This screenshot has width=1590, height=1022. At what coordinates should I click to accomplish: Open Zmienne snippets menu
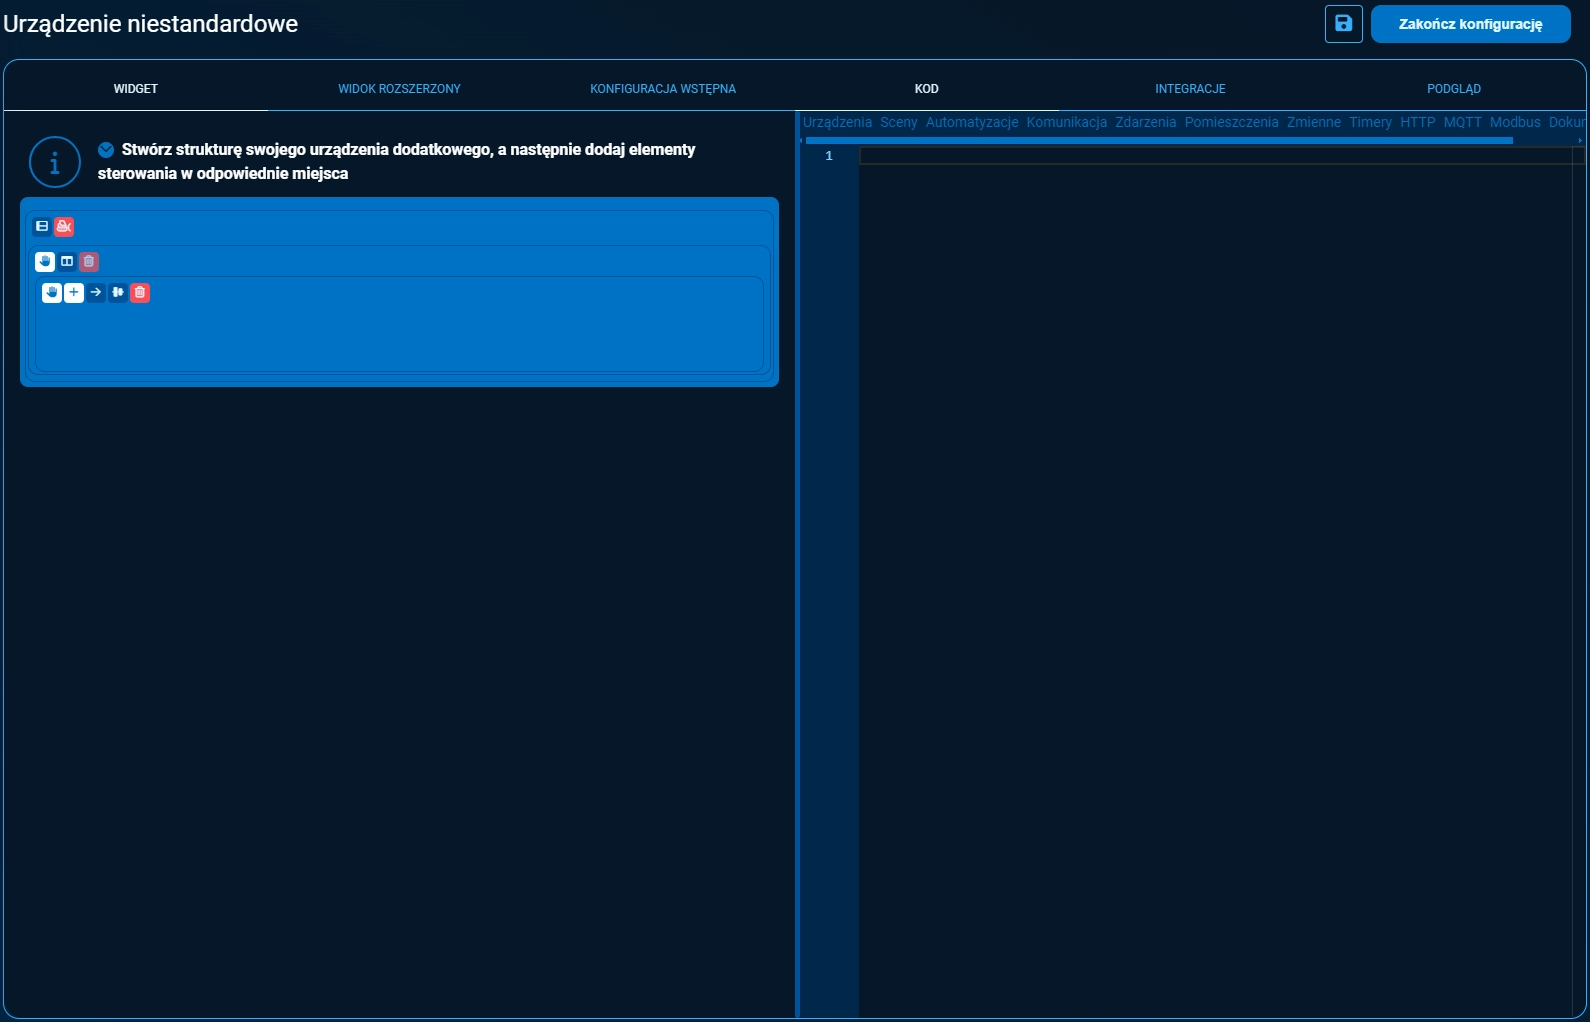click(x=1314, y=122)
